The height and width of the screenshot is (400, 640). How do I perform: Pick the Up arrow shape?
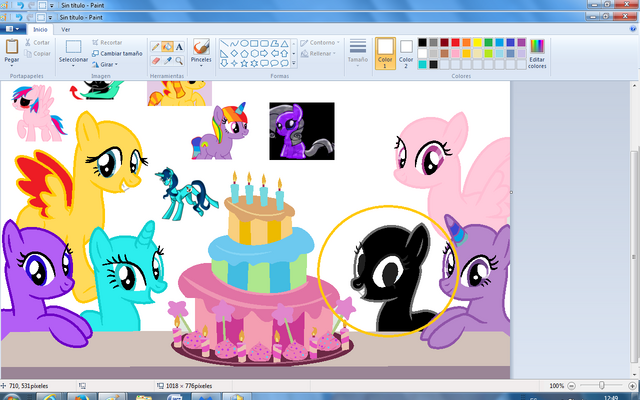tap(284, 53)
